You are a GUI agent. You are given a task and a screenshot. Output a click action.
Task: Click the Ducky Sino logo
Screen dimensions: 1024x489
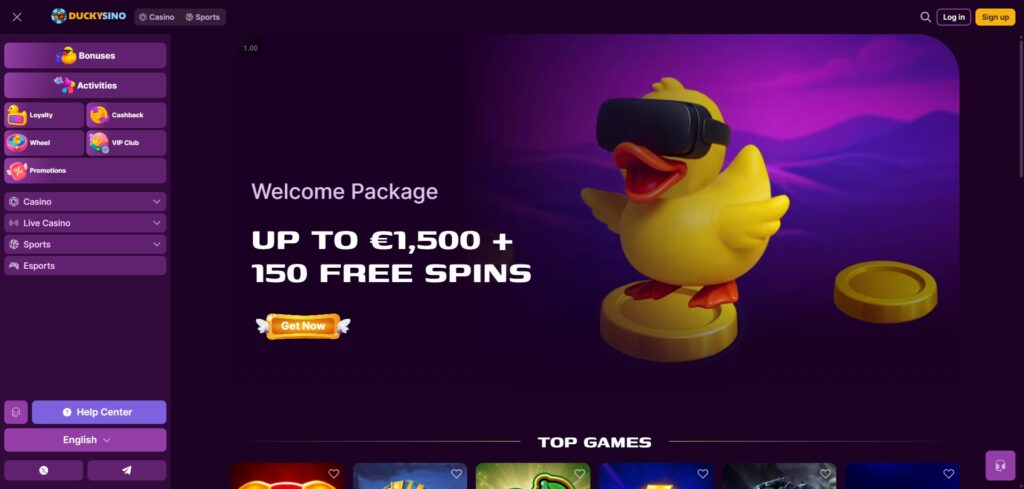tap(89, 16)
